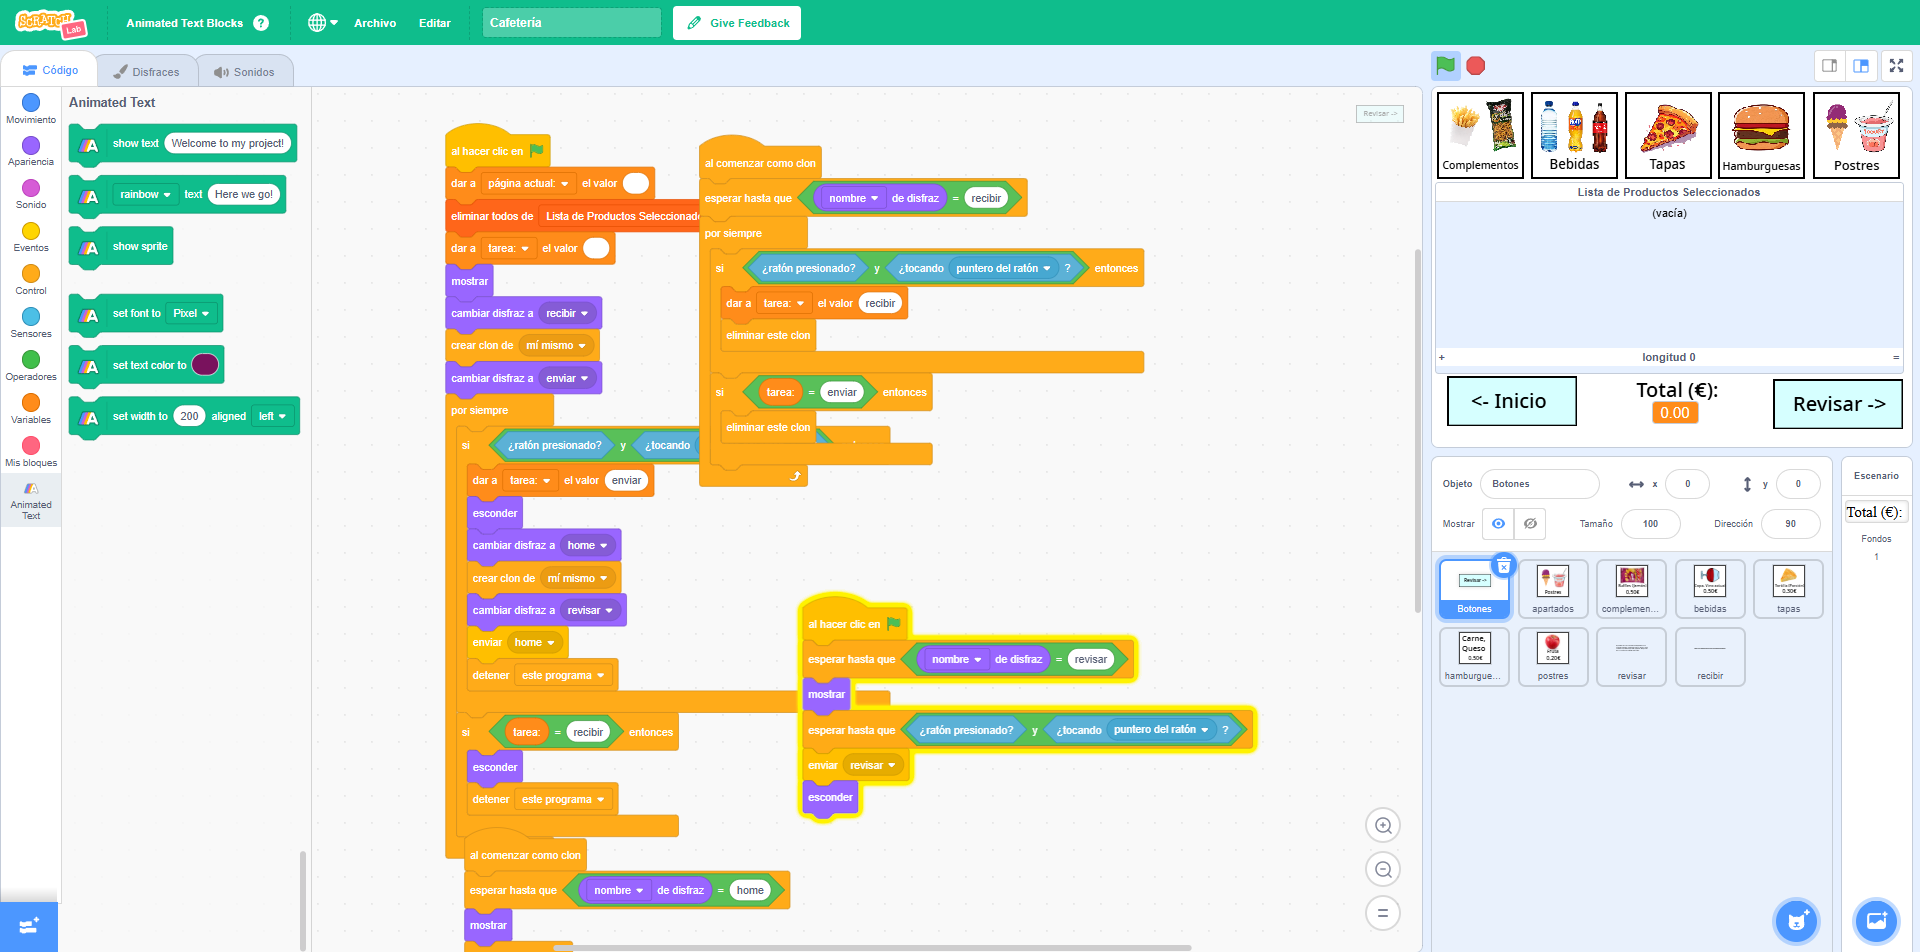Open the rainbow animation dropdown

click(146, 194)
